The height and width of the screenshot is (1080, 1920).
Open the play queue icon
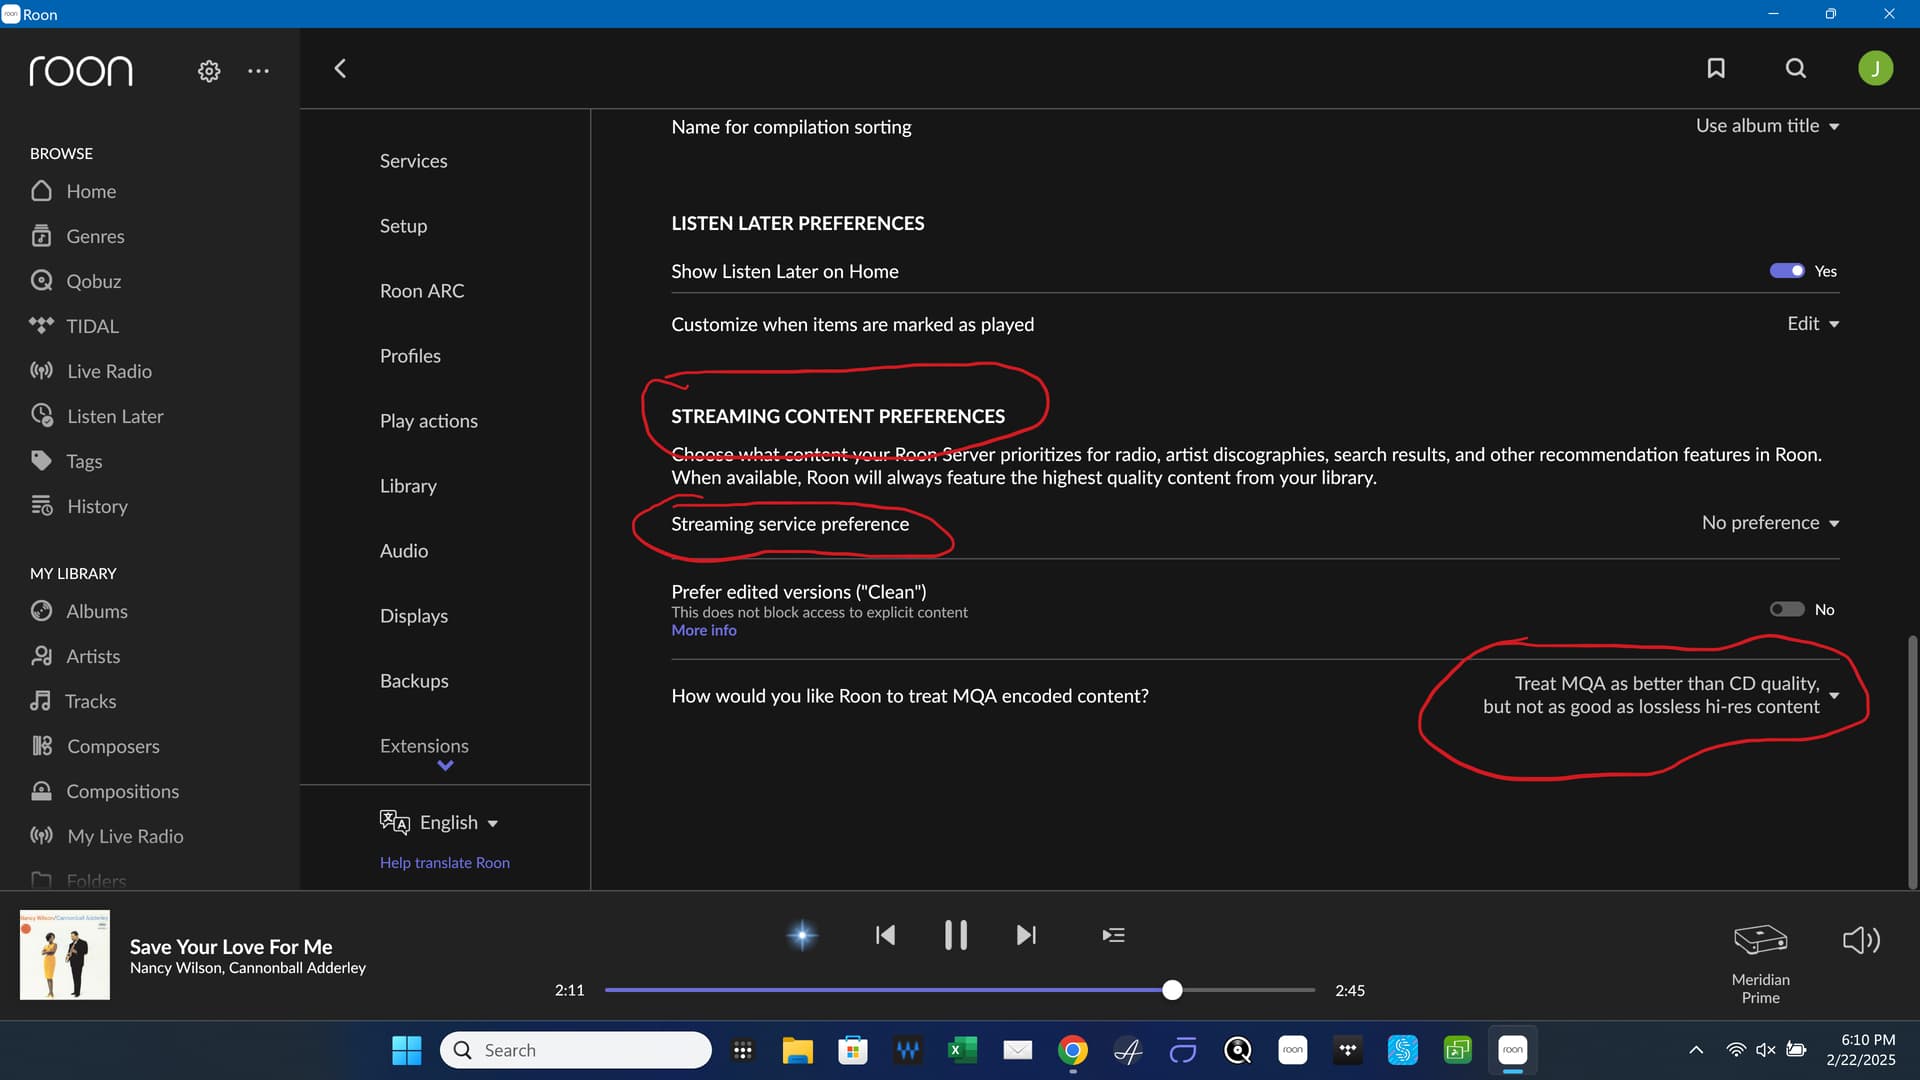click(x=1113, y=935)
